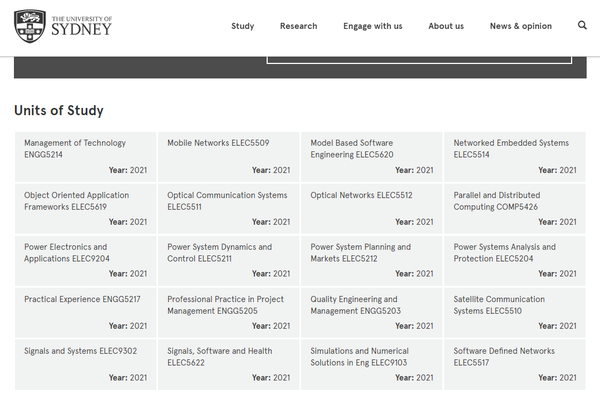Open Software Defined Networks ELEC5517 unit
Image resolution: width=600 pixels, height=410 pixels.
[x=515, y=365]
